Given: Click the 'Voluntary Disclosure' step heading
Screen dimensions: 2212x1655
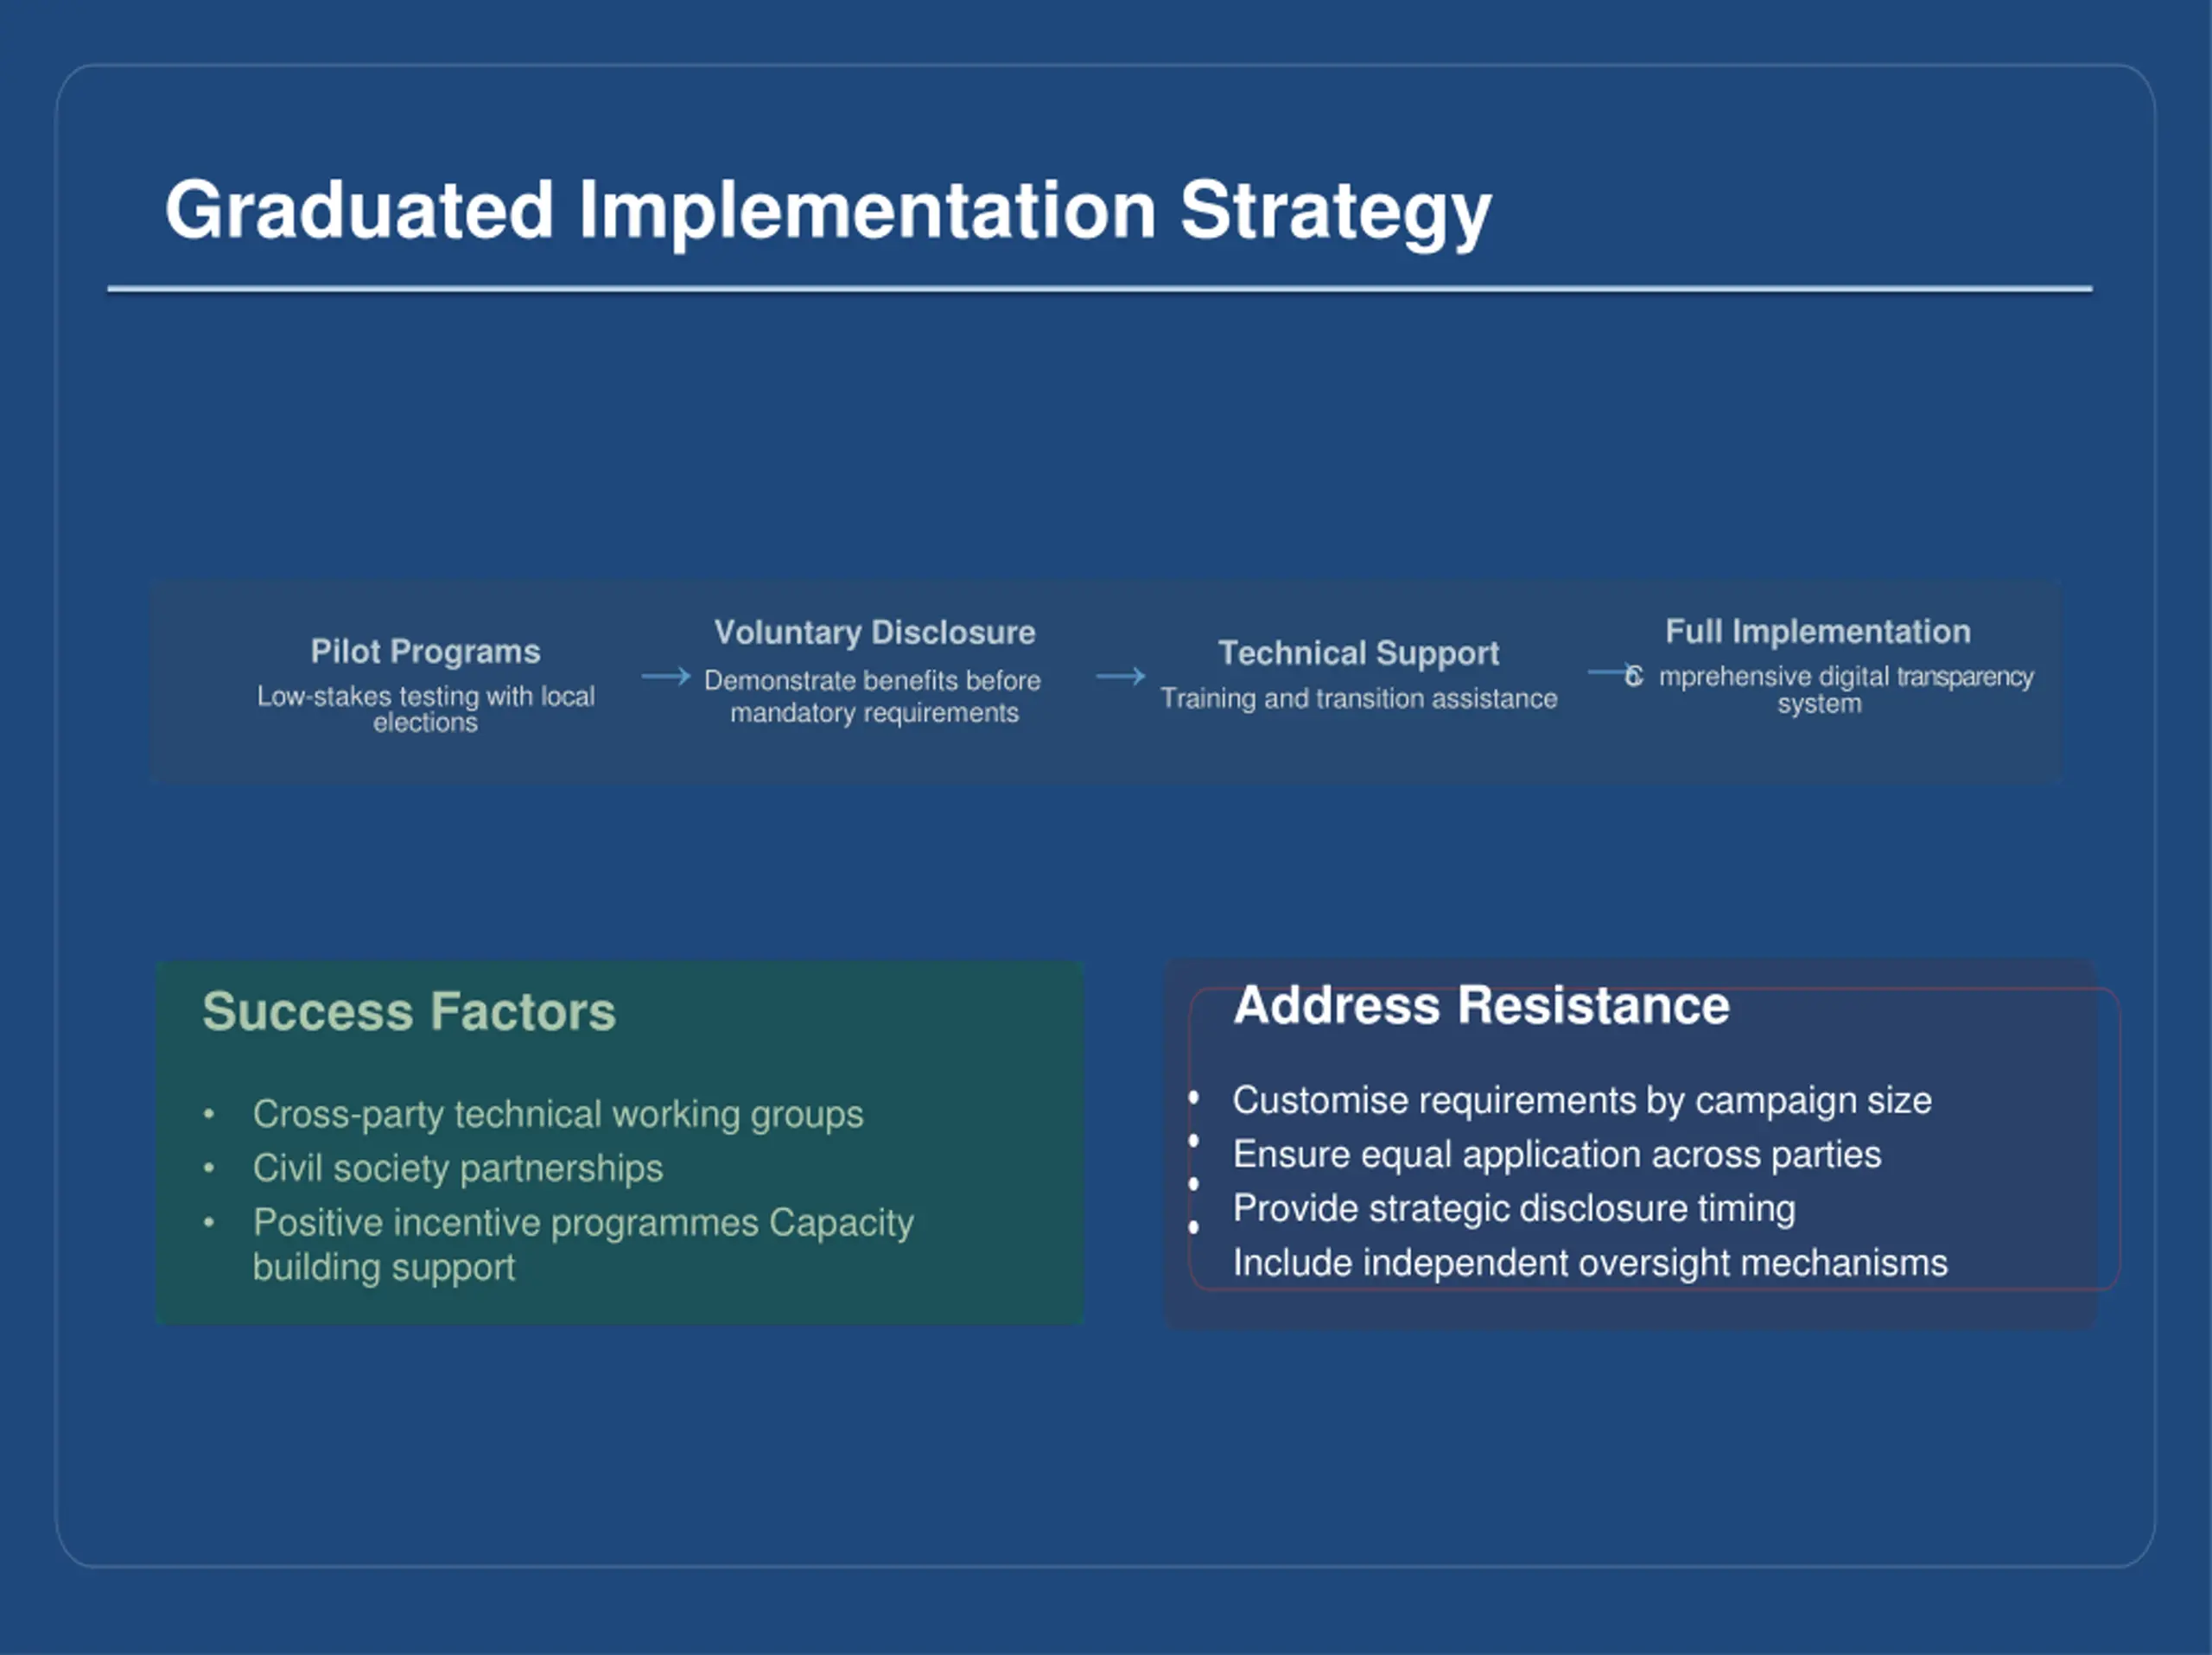Looking at the screenshot, I should [875, 633].
